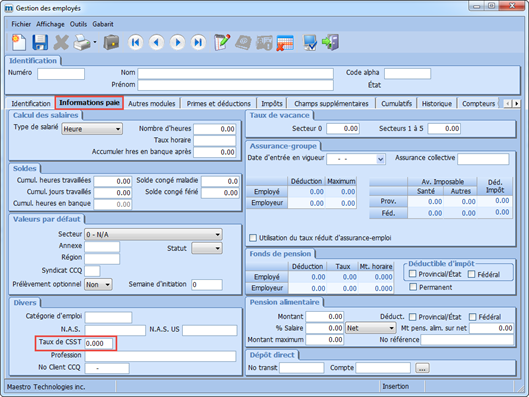
Task: Check Fédéral in Pension alimentaire
Action: (x=473, y=317)
